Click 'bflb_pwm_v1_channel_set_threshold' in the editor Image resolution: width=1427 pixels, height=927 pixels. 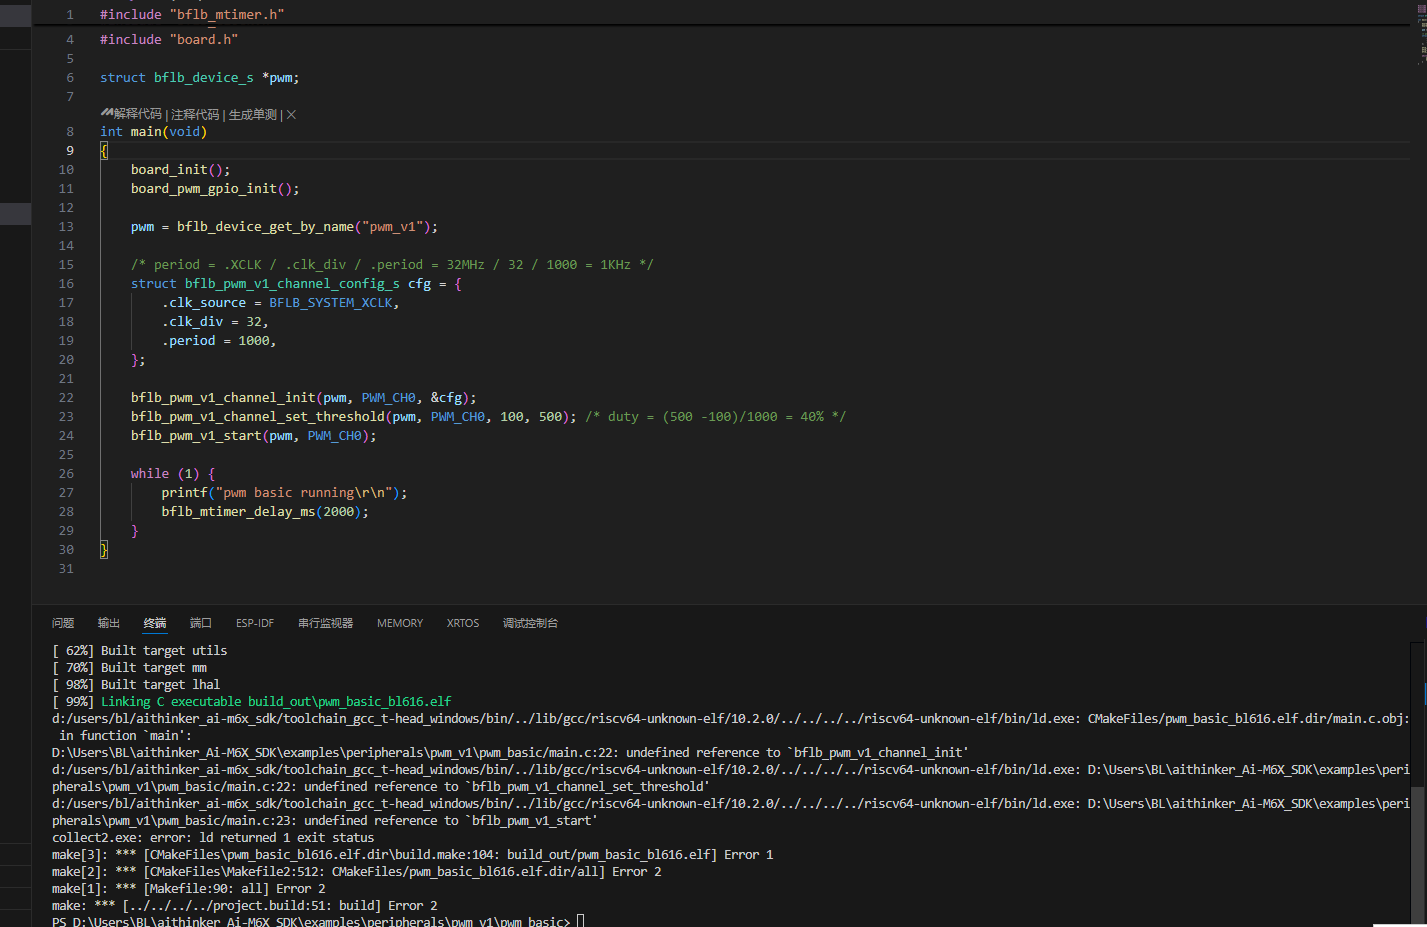(258, 417)
